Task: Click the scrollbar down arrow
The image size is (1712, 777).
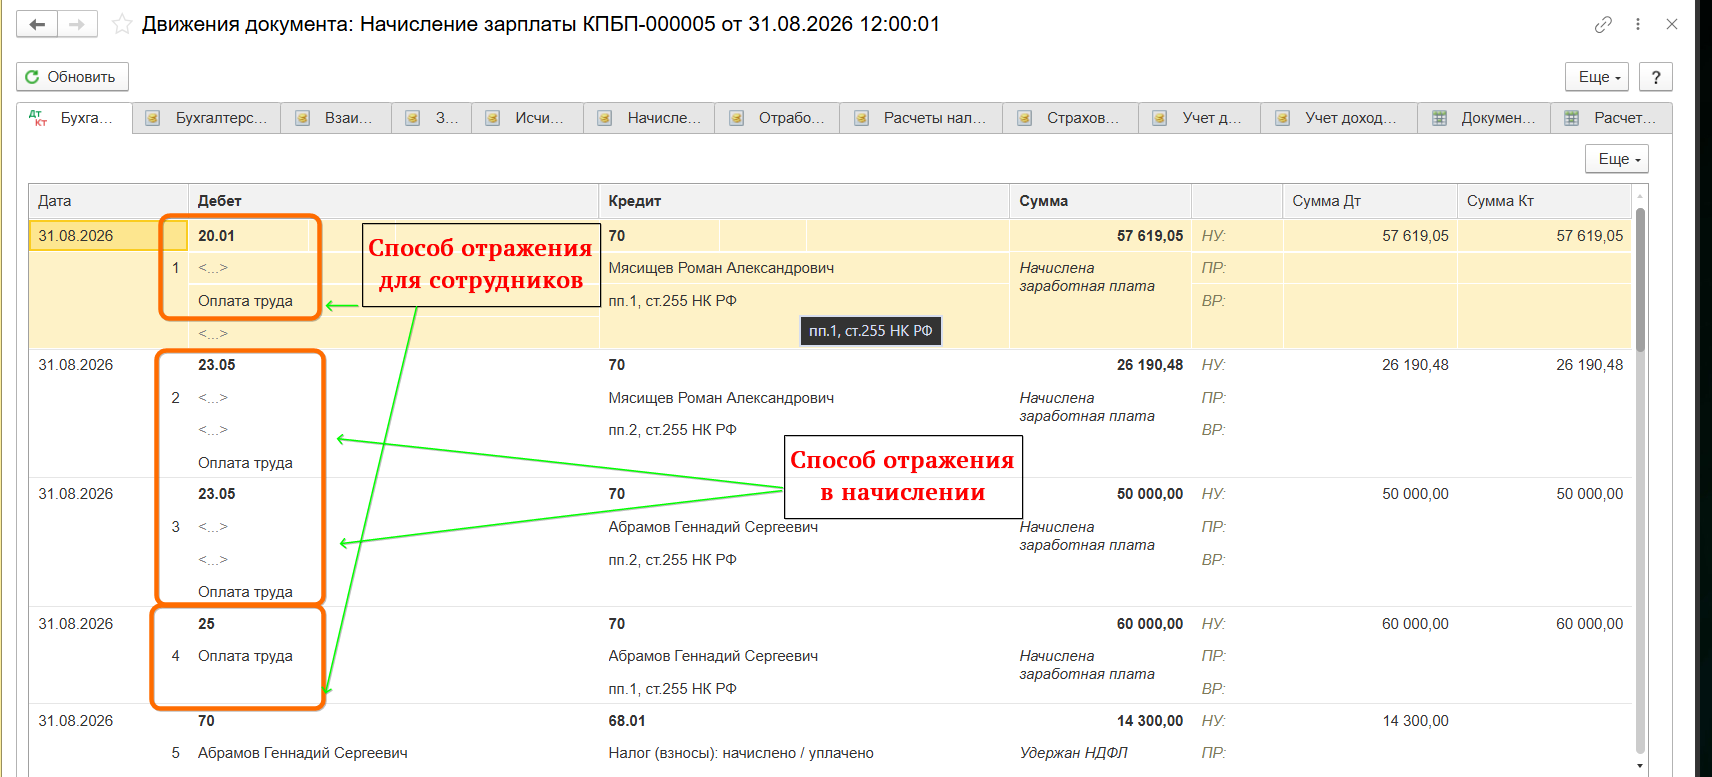Action: click(1640, 766)
